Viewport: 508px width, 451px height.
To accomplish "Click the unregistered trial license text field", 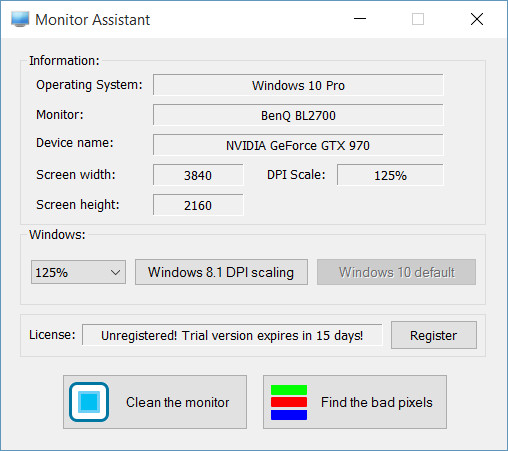I will pos(232,335).
